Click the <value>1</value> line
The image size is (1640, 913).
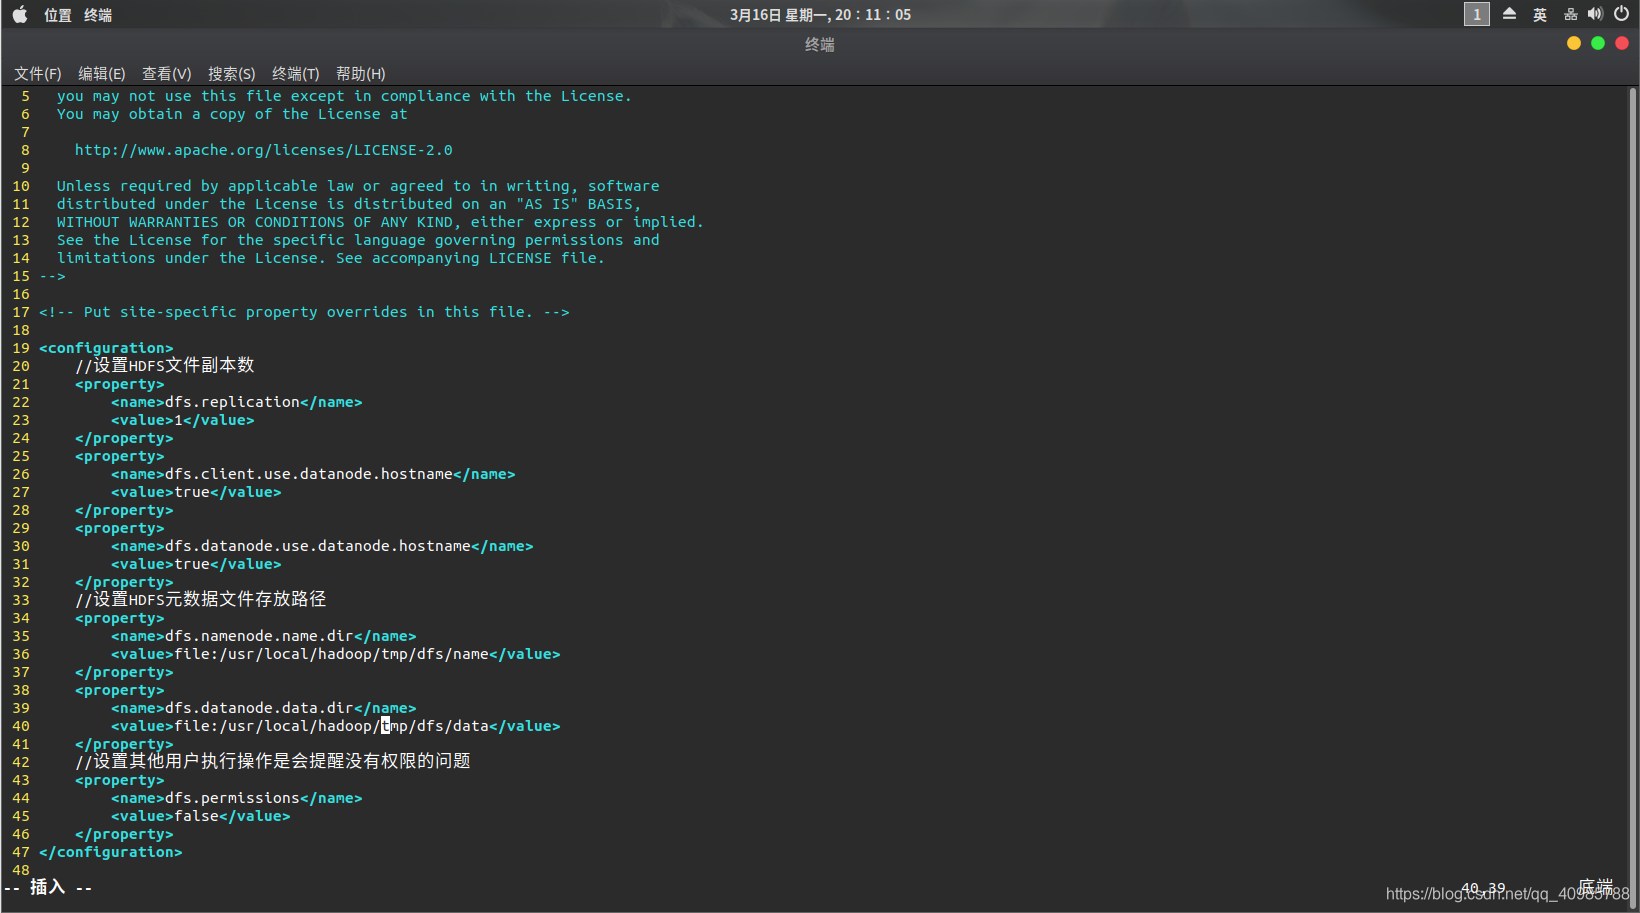pos(183,420)
